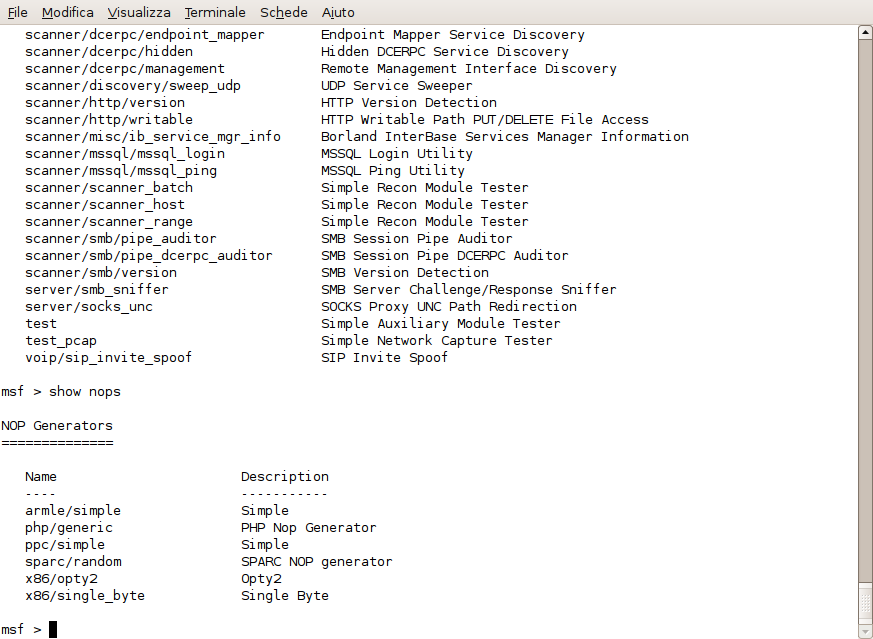This screenshot has height=639, width=873.
Task: Click the server/smb_sniffer module name
Action: pyautogui.click(x=97, y=289)
